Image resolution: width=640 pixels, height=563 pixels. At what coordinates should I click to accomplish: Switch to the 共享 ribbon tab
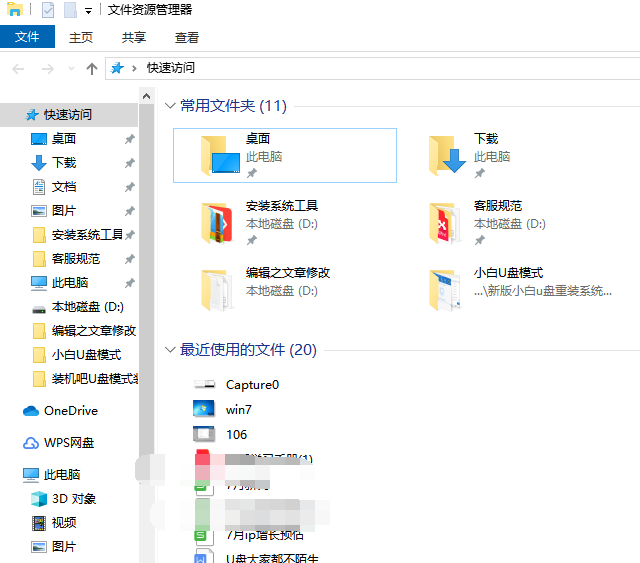(134, 37)
